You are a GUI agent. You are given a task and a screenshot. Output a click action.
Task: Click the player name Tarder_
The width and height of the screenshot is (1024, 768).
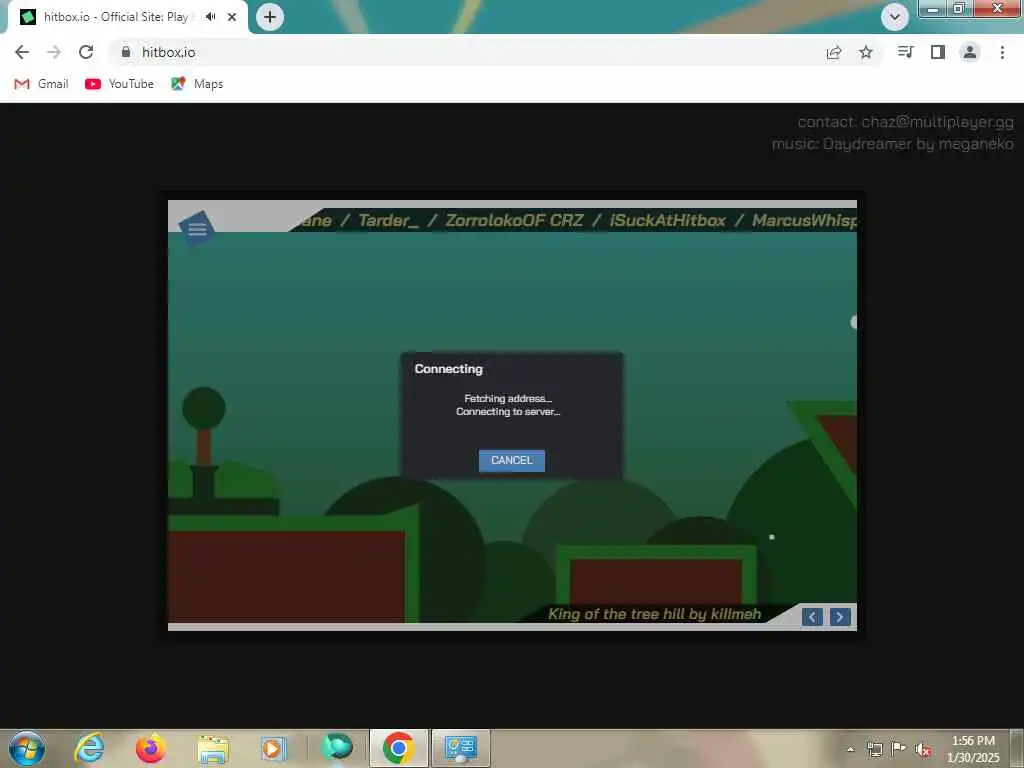[389, 221]
